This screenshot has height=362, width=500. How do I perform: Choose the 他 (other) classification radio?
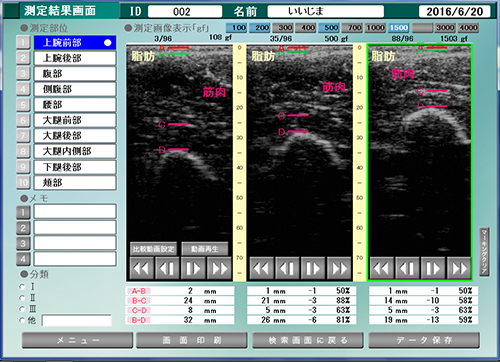click(x=22, y=320)
